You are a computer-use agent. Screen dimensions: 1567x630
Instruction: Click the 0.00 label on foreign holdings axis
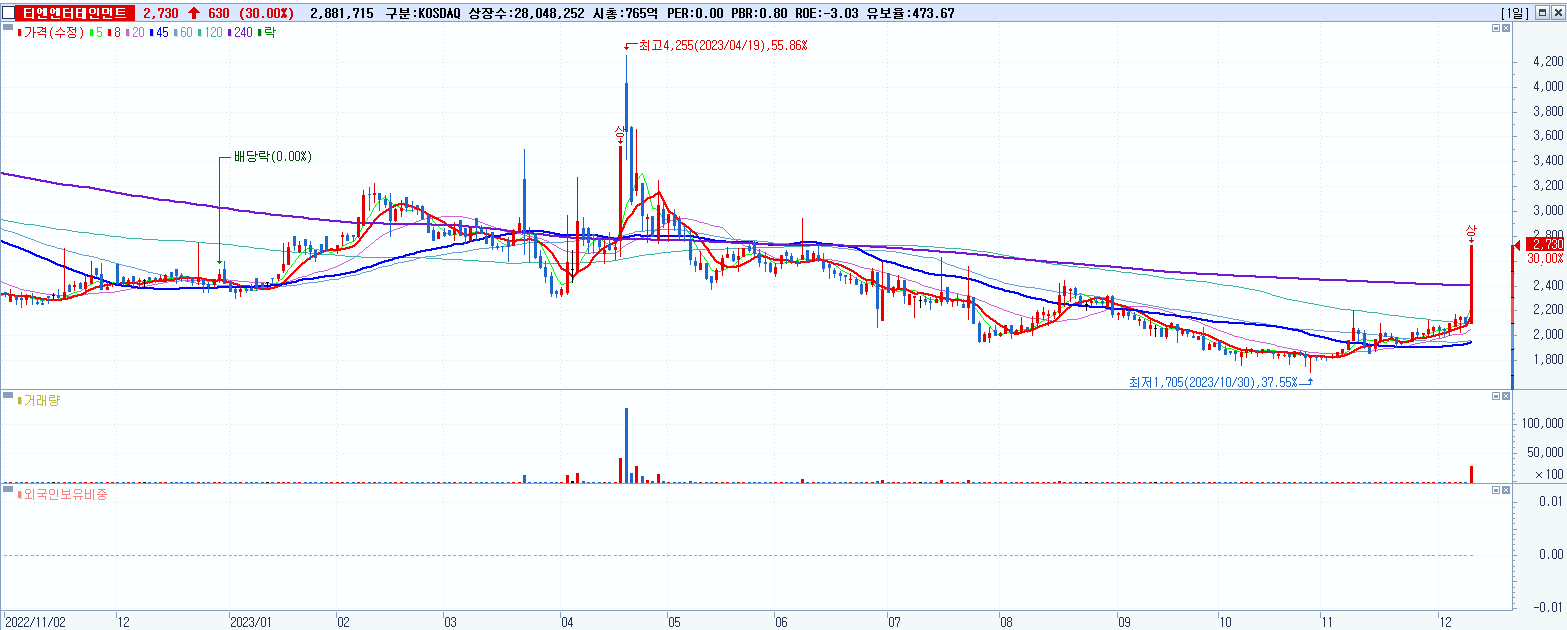coord(1549,554)
